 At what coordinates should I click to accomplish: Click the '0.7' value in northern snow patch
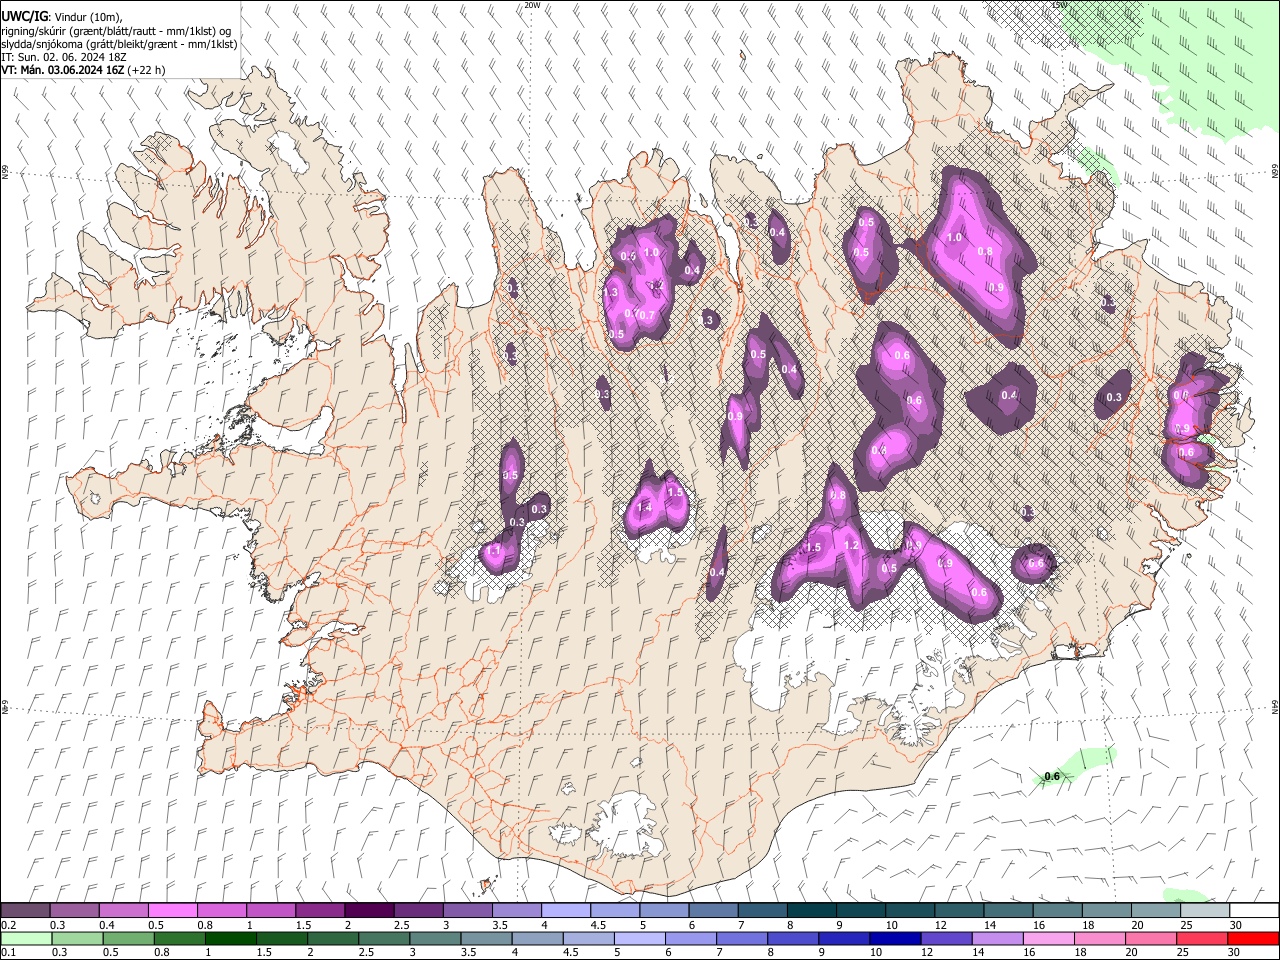646,315
